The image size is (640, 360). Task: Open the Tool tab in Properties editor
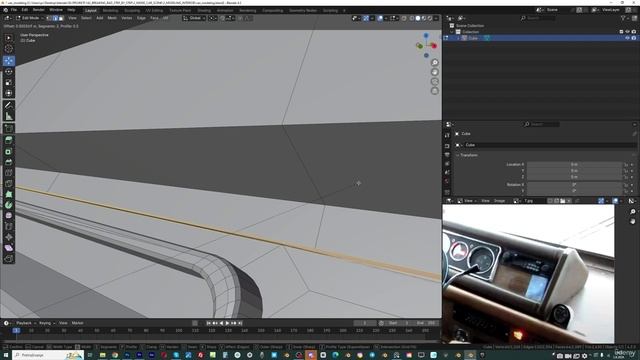pyautogui.click(x=447, y=135)
